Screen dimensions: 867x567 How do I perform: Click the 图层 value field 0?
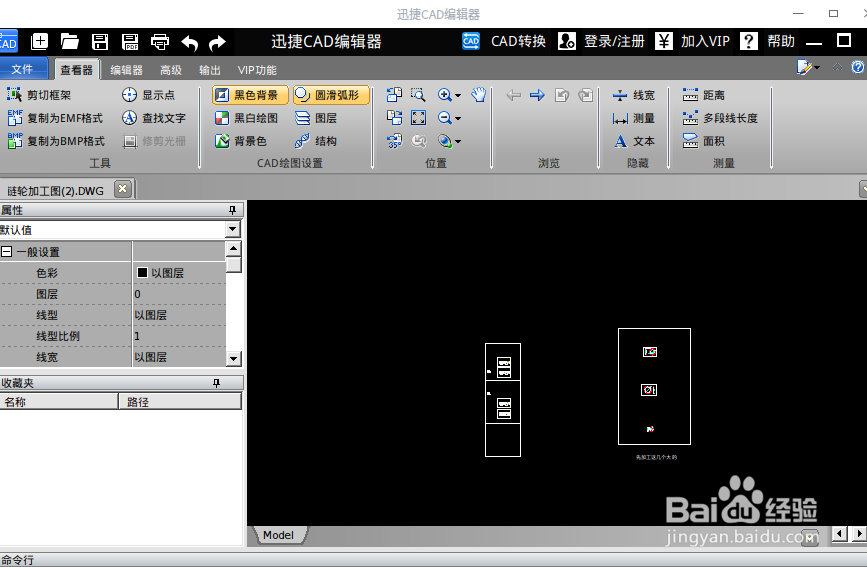(x=179, y=294)
